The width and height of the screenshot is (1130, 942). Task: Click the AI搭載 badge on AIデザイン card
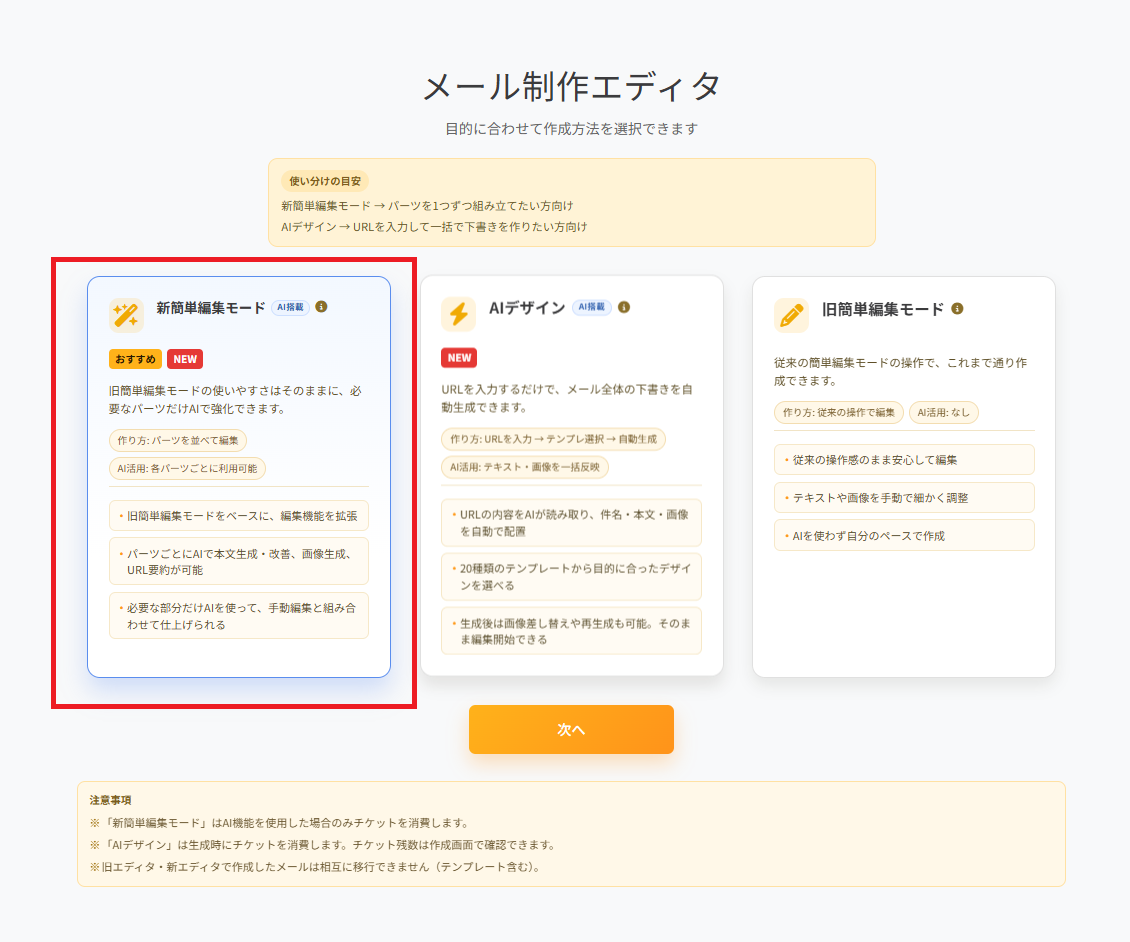pos(592,308)
